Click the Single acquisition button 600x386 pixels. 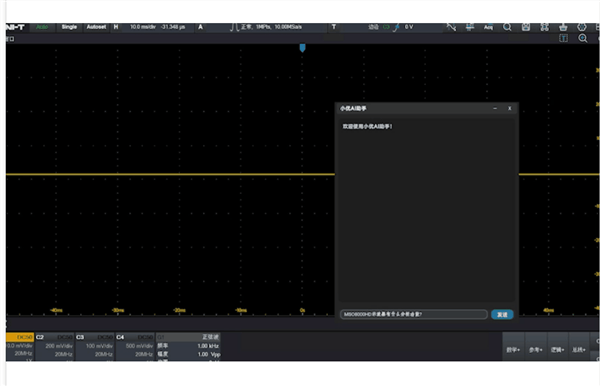[x=69, y=27]
